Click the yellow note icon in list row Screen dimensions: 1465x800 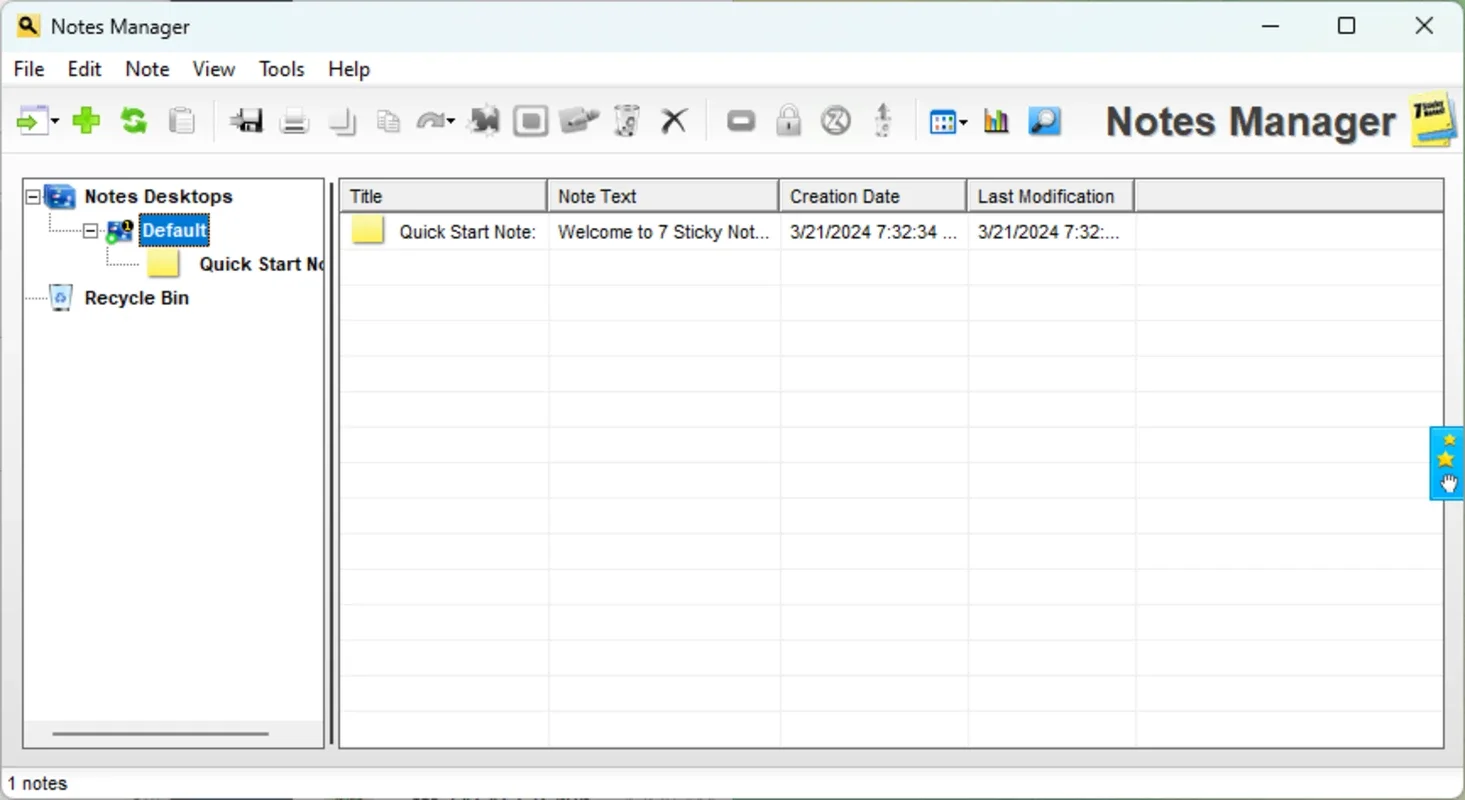click(x=368, y=231)
